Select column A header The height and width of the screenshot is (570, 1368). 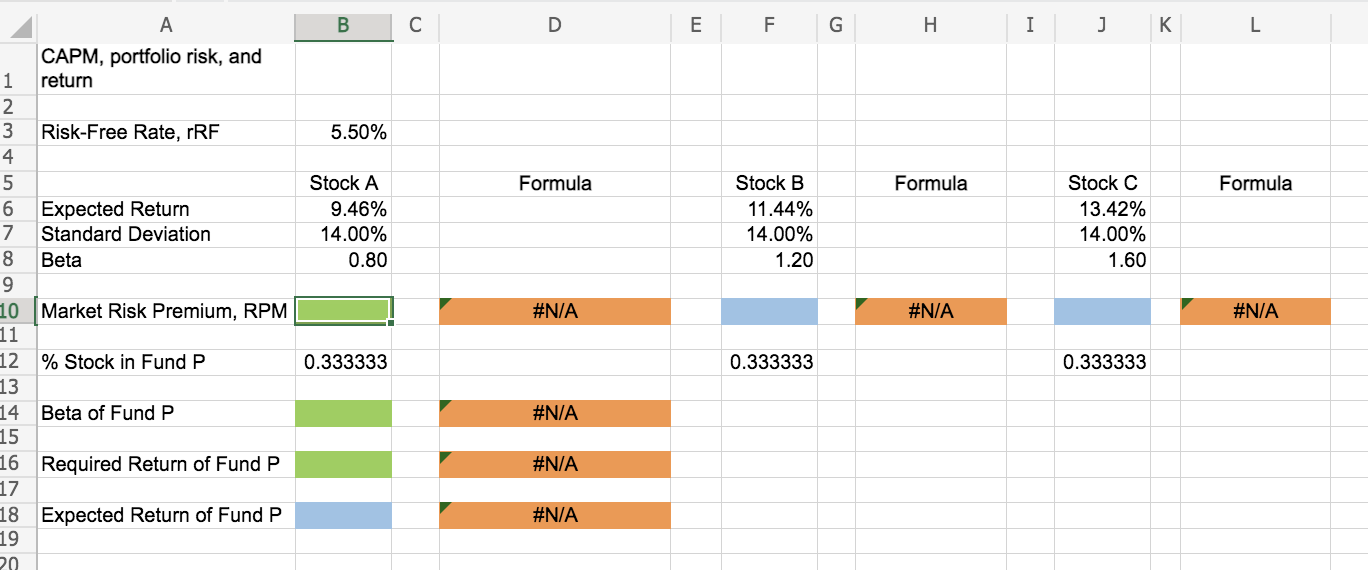click(166, 26)
